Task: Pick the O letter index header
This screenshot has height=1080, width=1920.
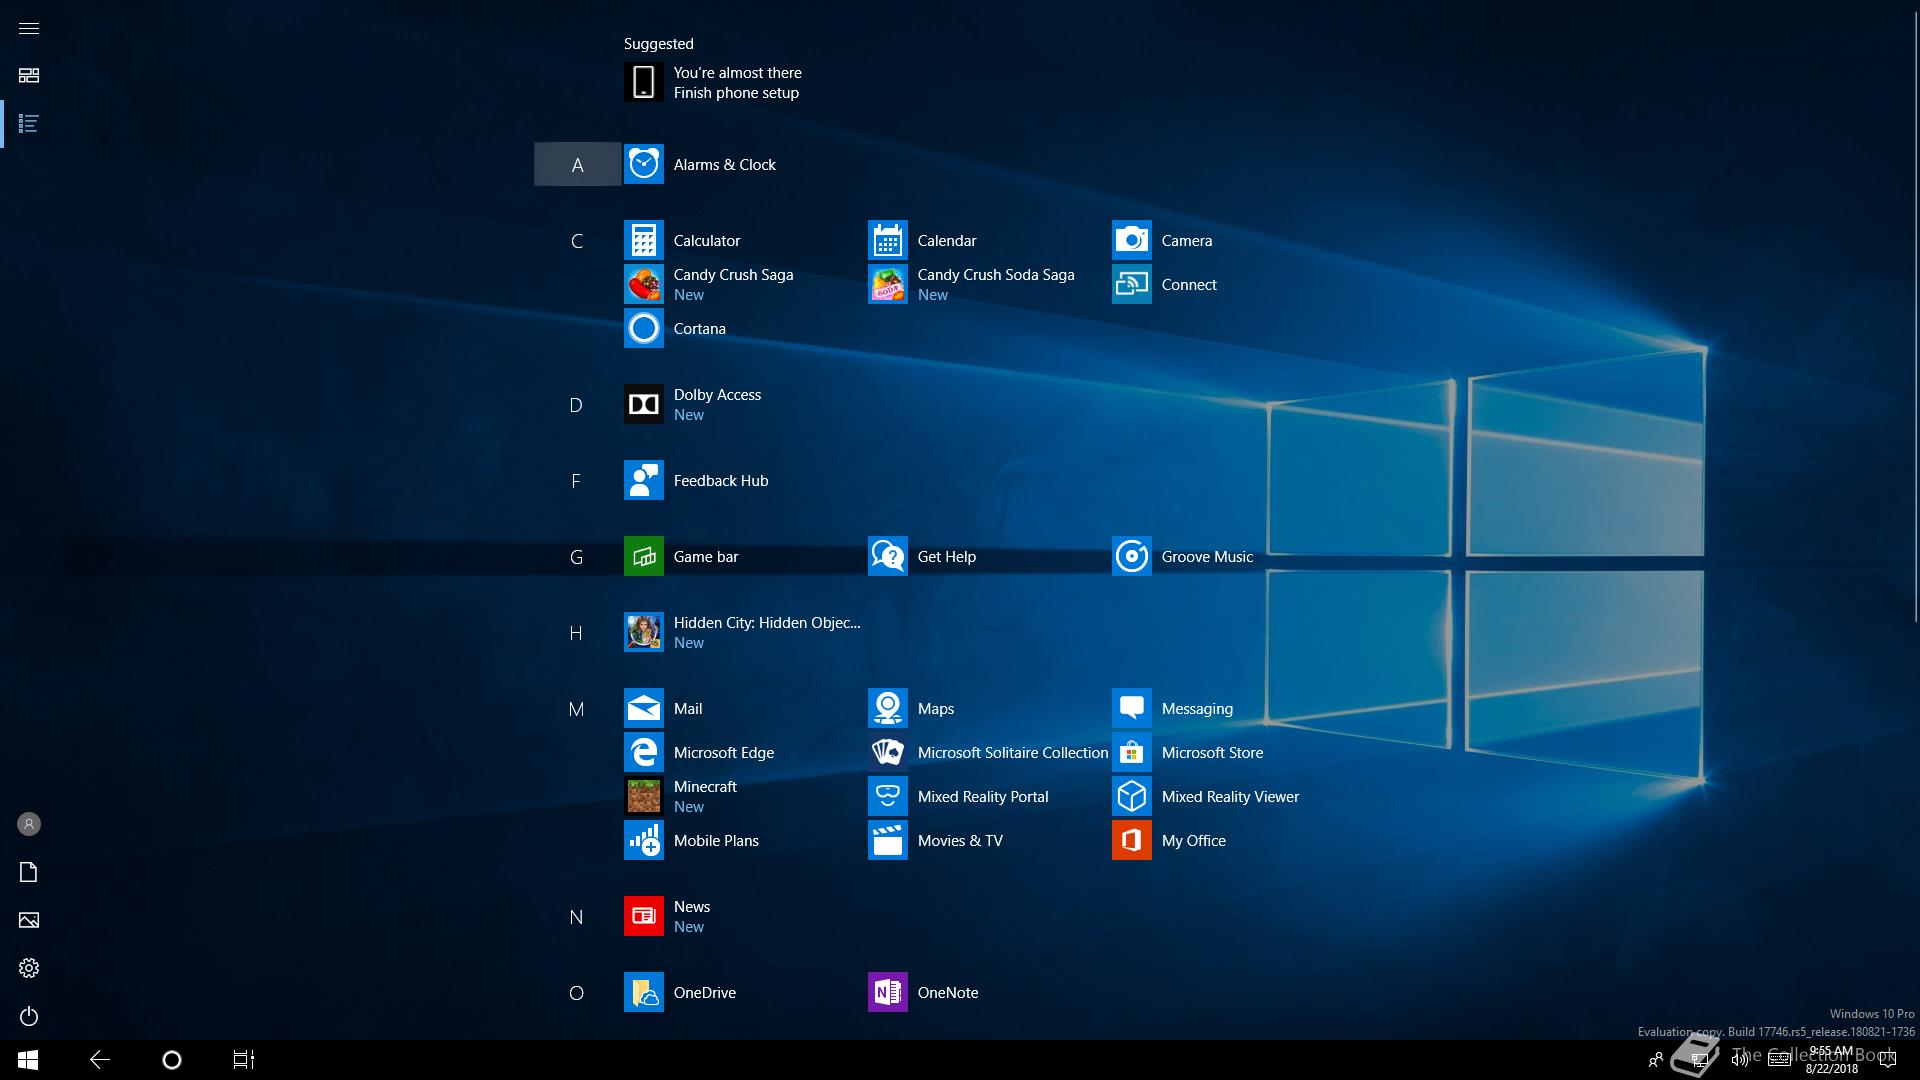Action: pyautogui.click(x=576, y=993)
